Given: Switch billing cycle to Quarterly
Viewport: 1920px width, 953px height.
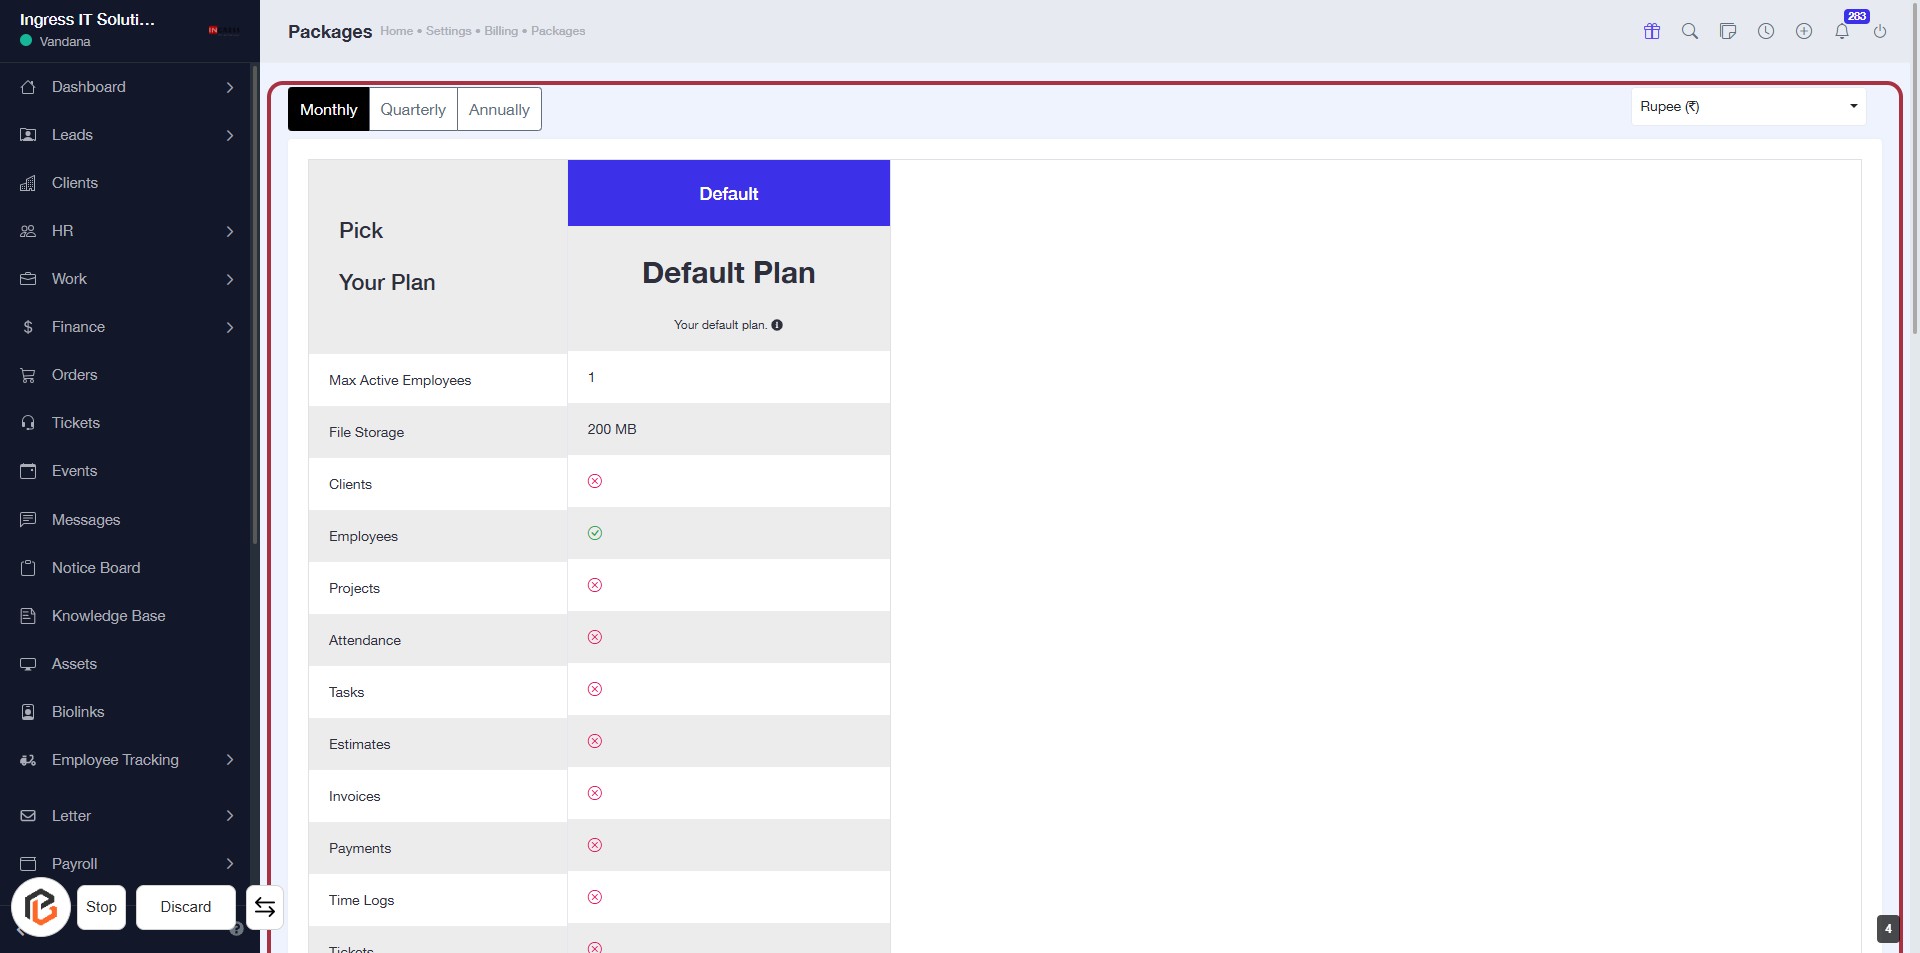Looking at the screenshot, I should click(413, 109).
